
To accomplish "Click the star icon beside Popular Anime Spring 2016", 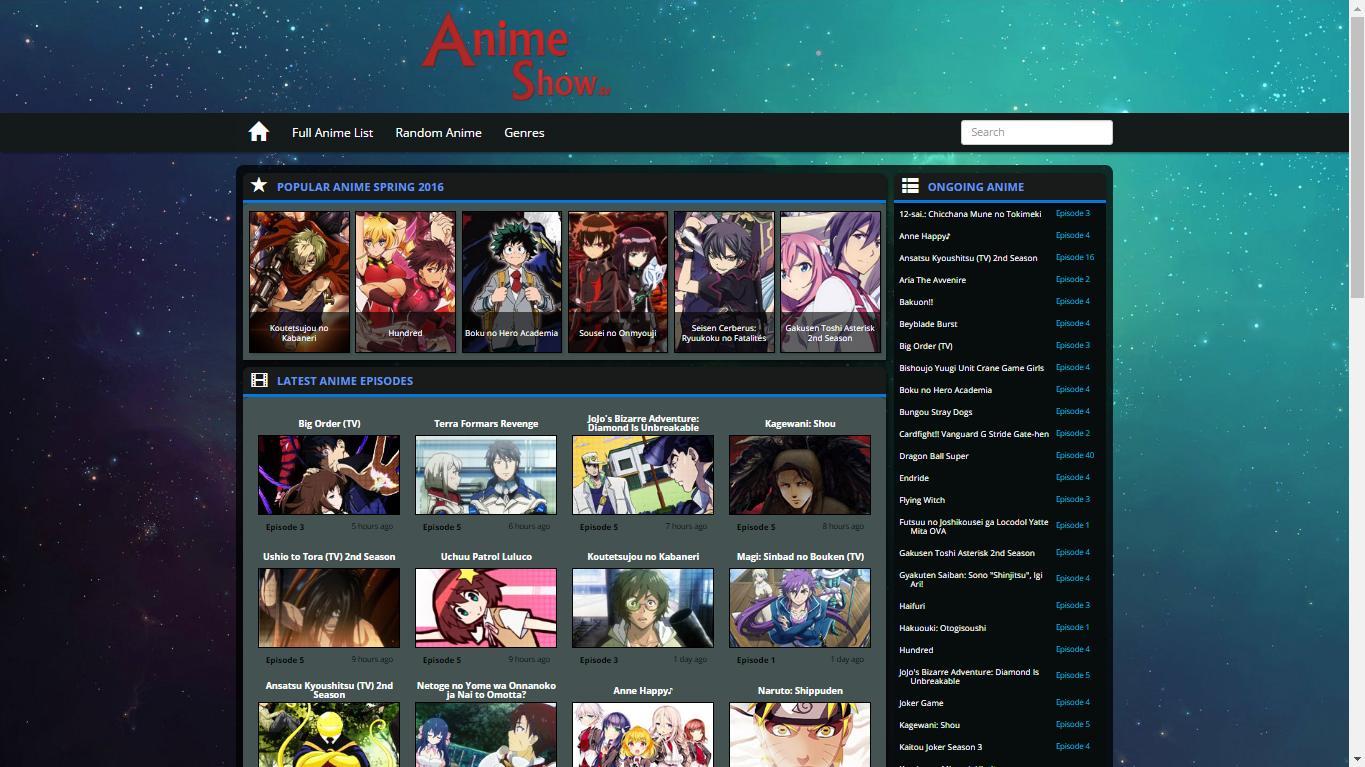I will [x=259, y=184].
